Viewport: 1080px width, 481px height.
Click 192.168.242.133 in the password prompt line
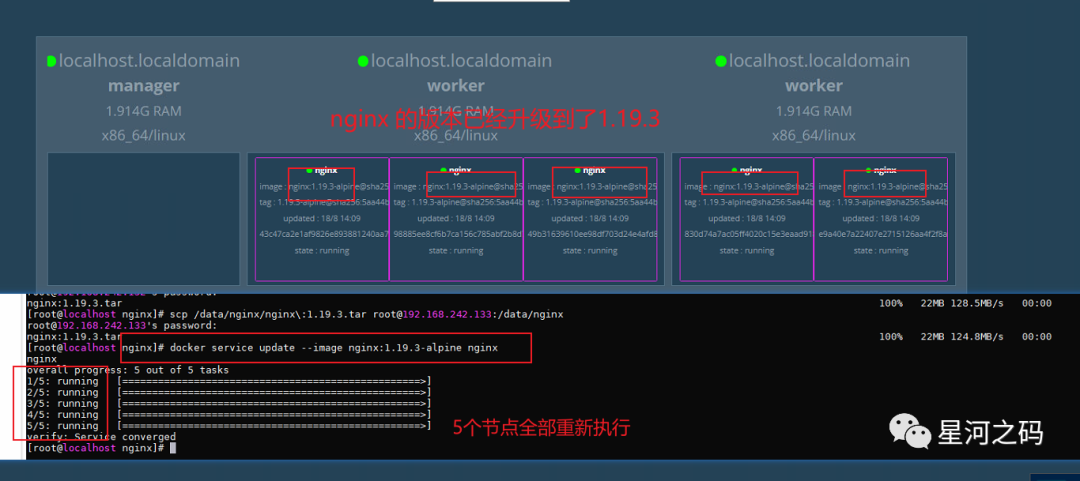101,325
